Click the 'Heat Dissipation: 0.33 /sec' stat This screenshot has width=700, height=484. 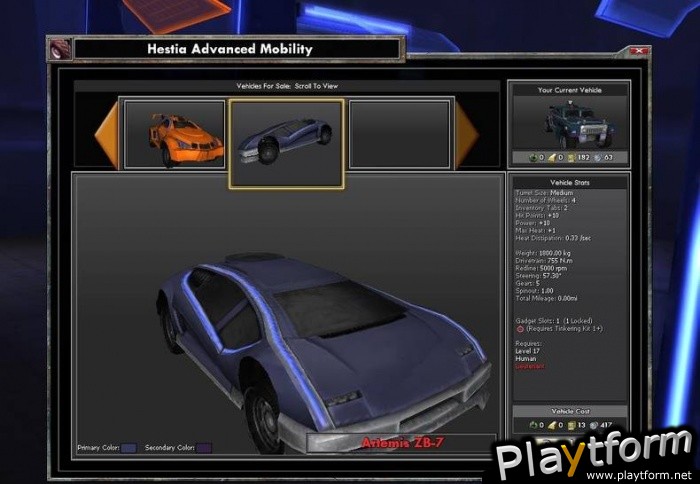point(553,238)
